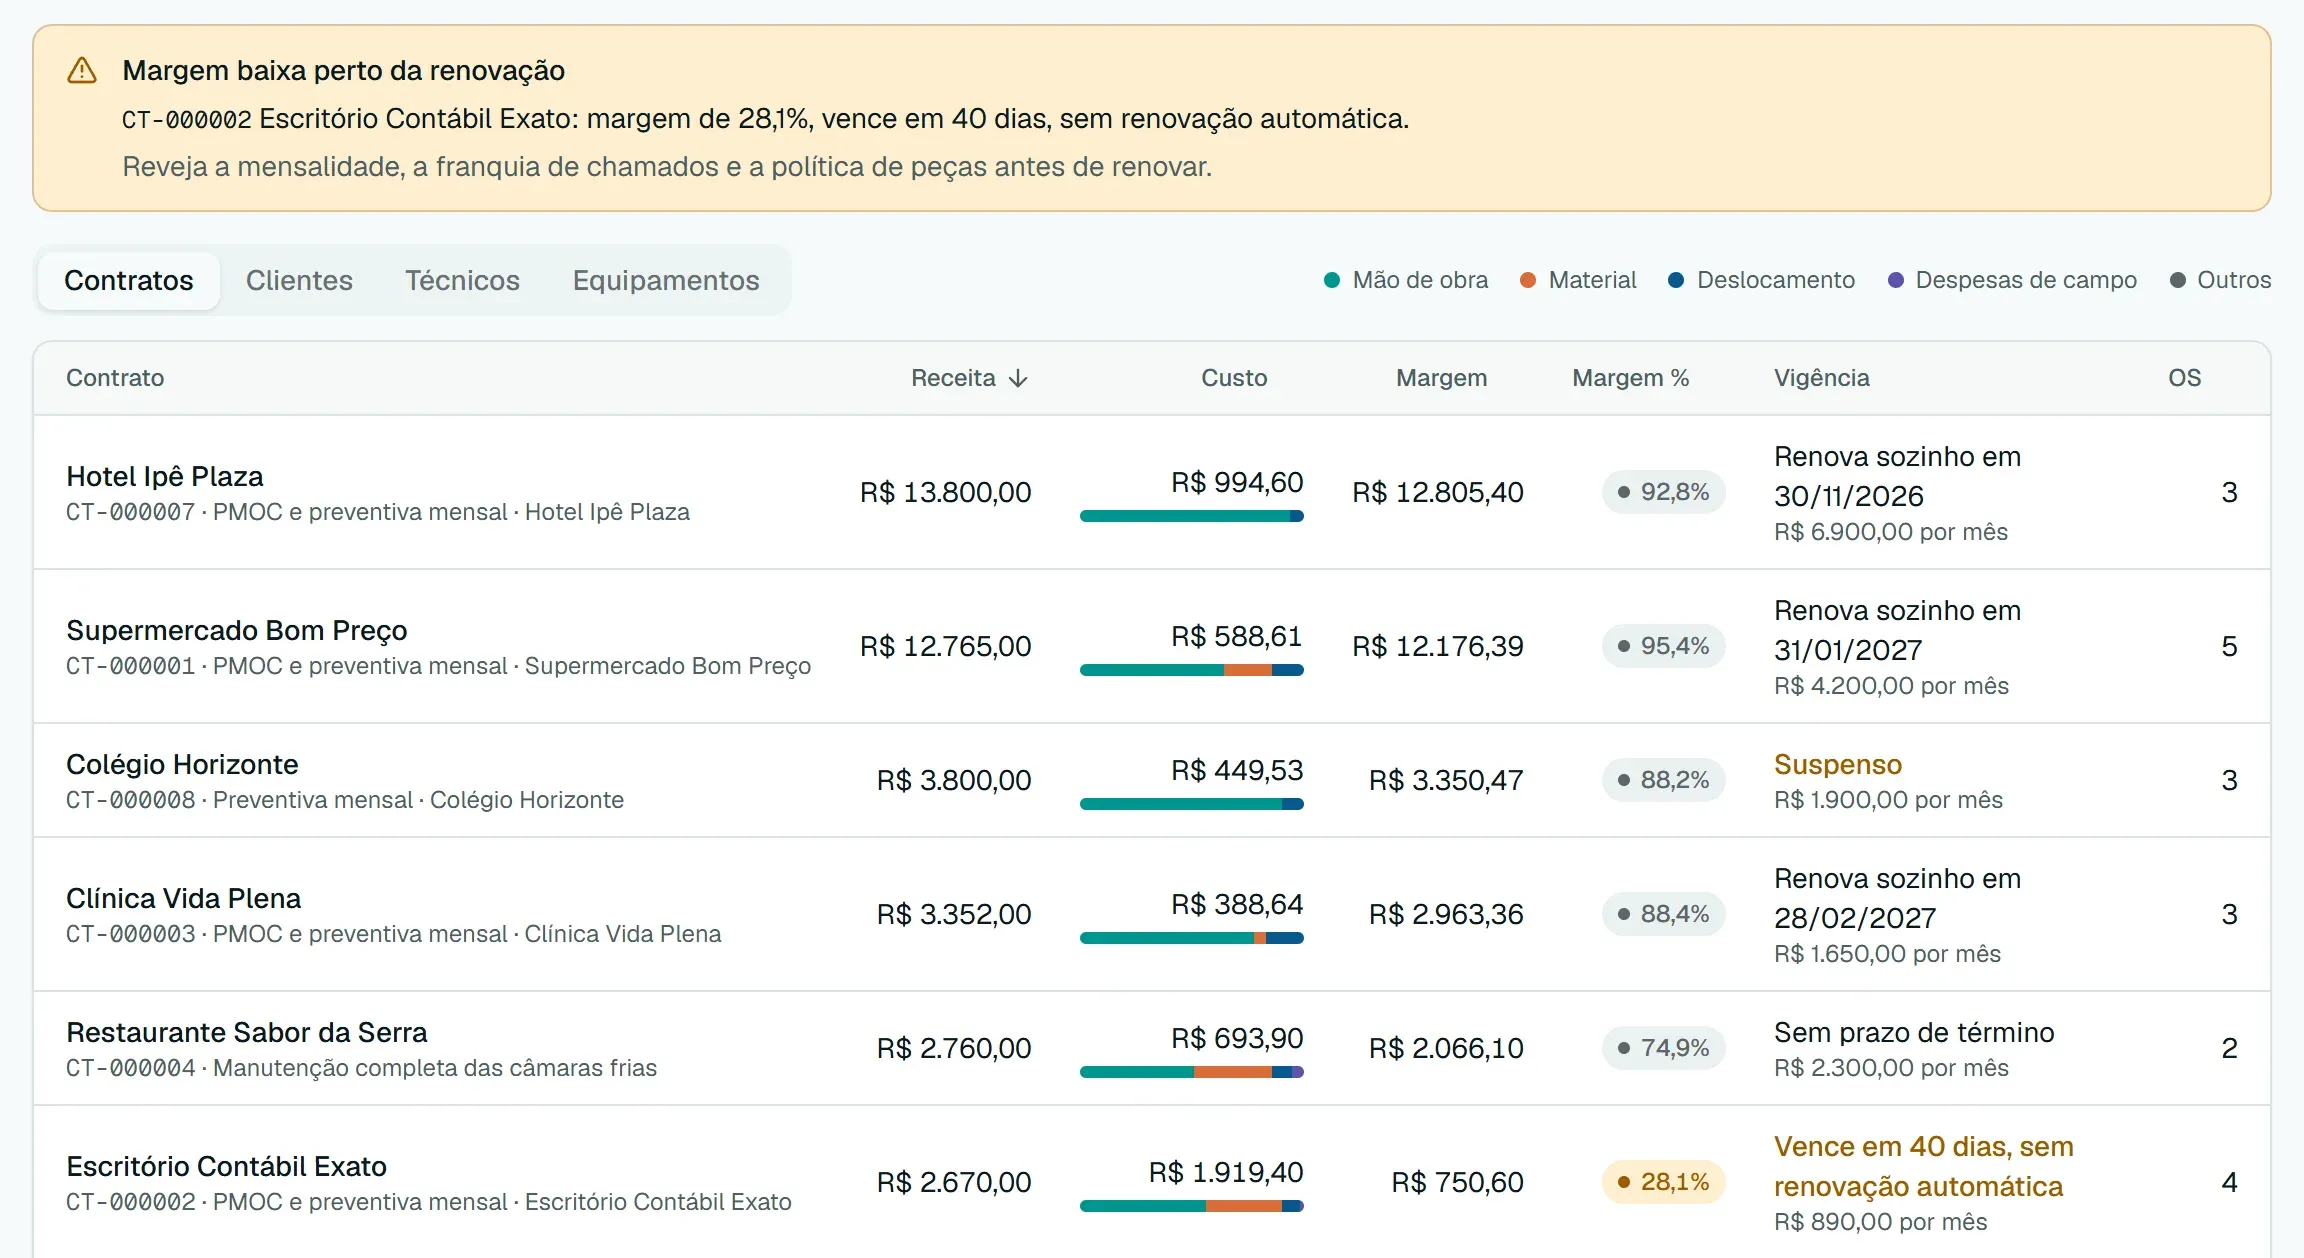This screenshot has height=1258, width=2304.
Task: Click 'R$ 1.900,00 por mês' text
Action: pos(1888,800)
